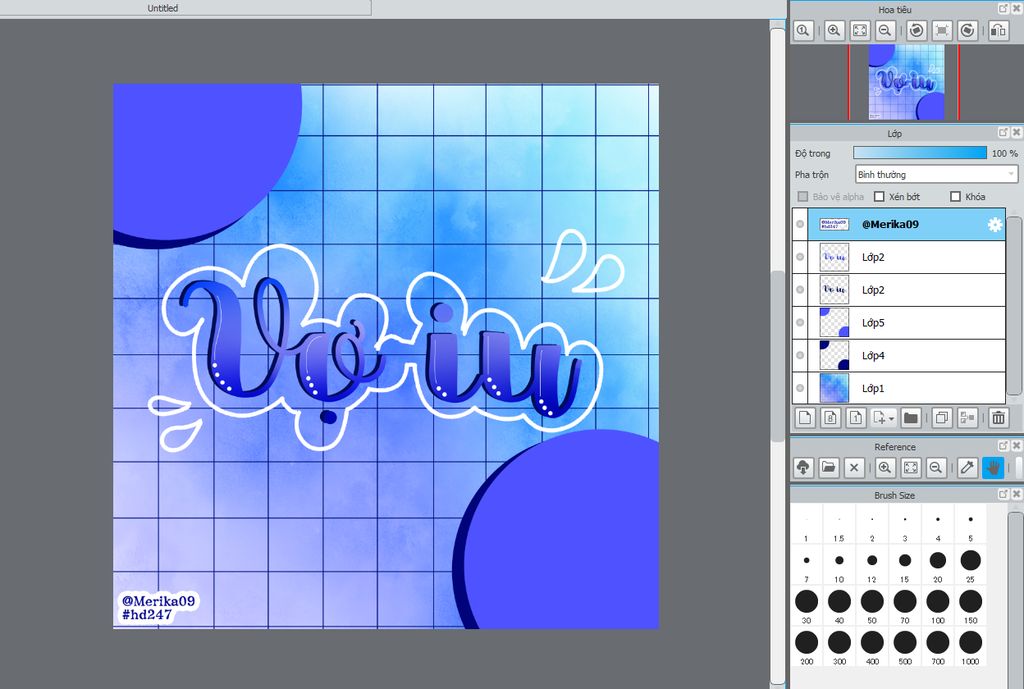Undock the Brush Size panel
Screen dimensions: 1024x689
click(1004, 494)
